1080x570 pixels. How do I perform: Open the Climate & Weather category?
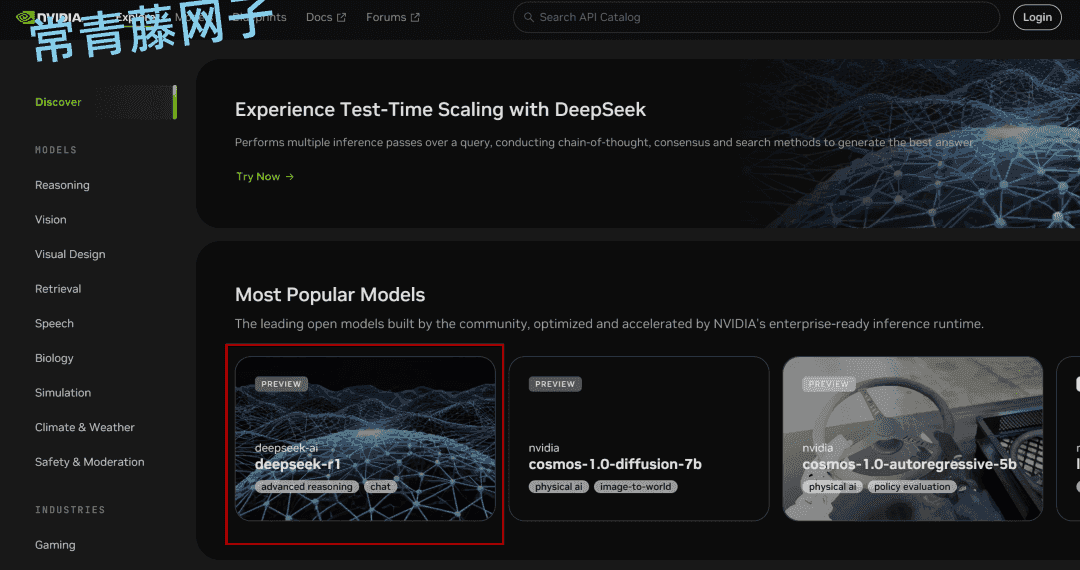(x=85, y=428)
